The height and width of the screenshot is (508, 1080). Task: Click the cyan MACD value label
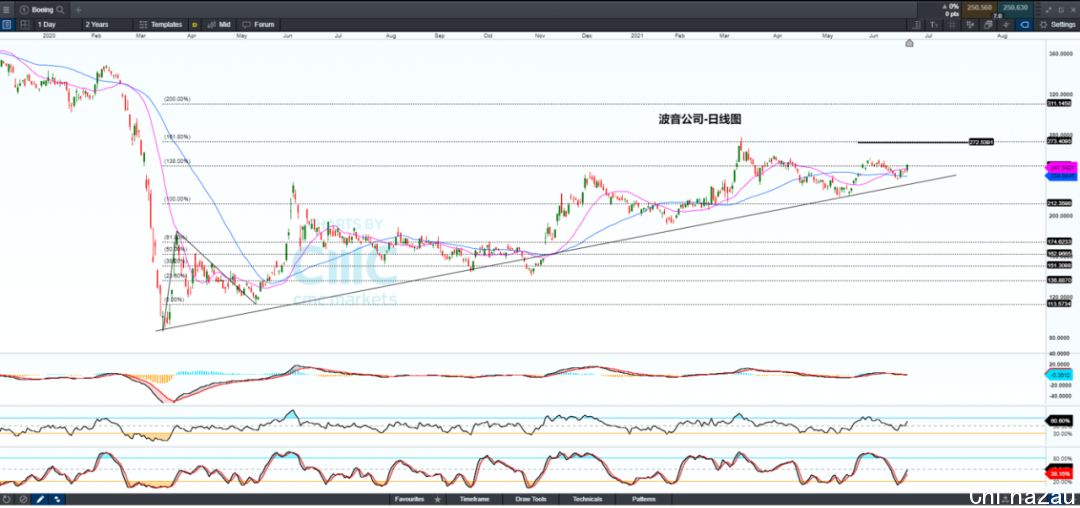pos(1058,375)
